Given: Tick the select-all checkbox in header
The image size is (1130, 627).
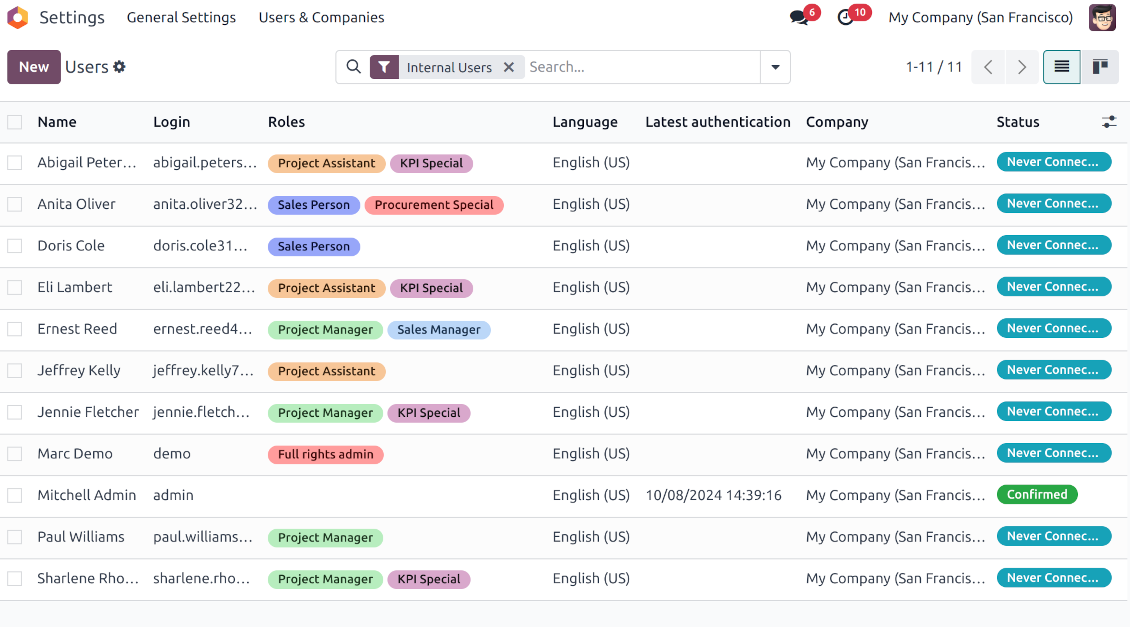Looking at the screenshot, I should coord(15,122).
